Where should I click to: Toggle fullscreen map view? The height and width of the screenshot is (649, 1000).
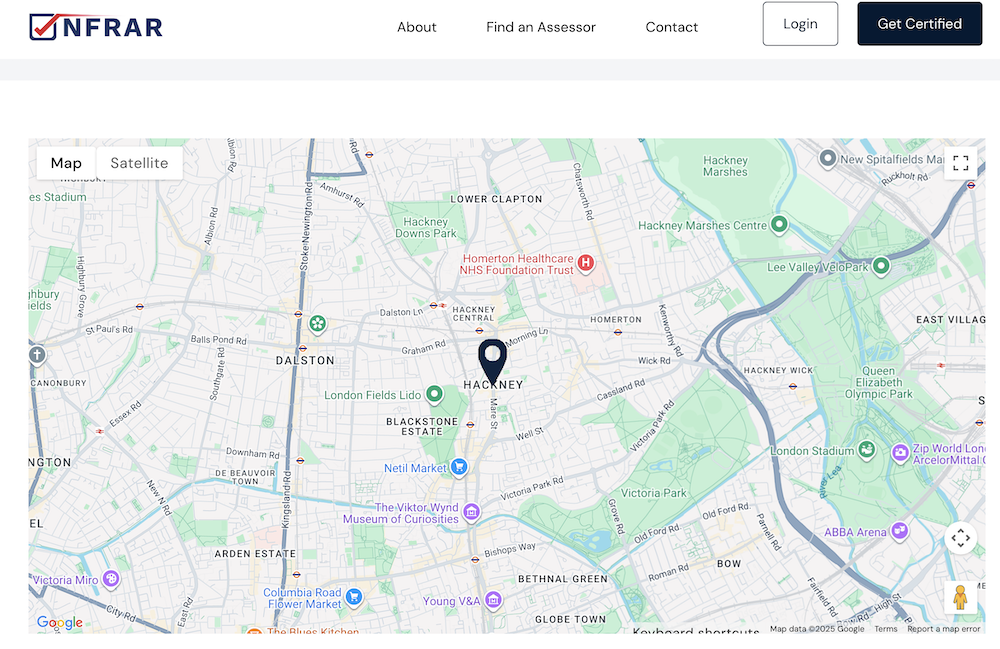(960, 163)
